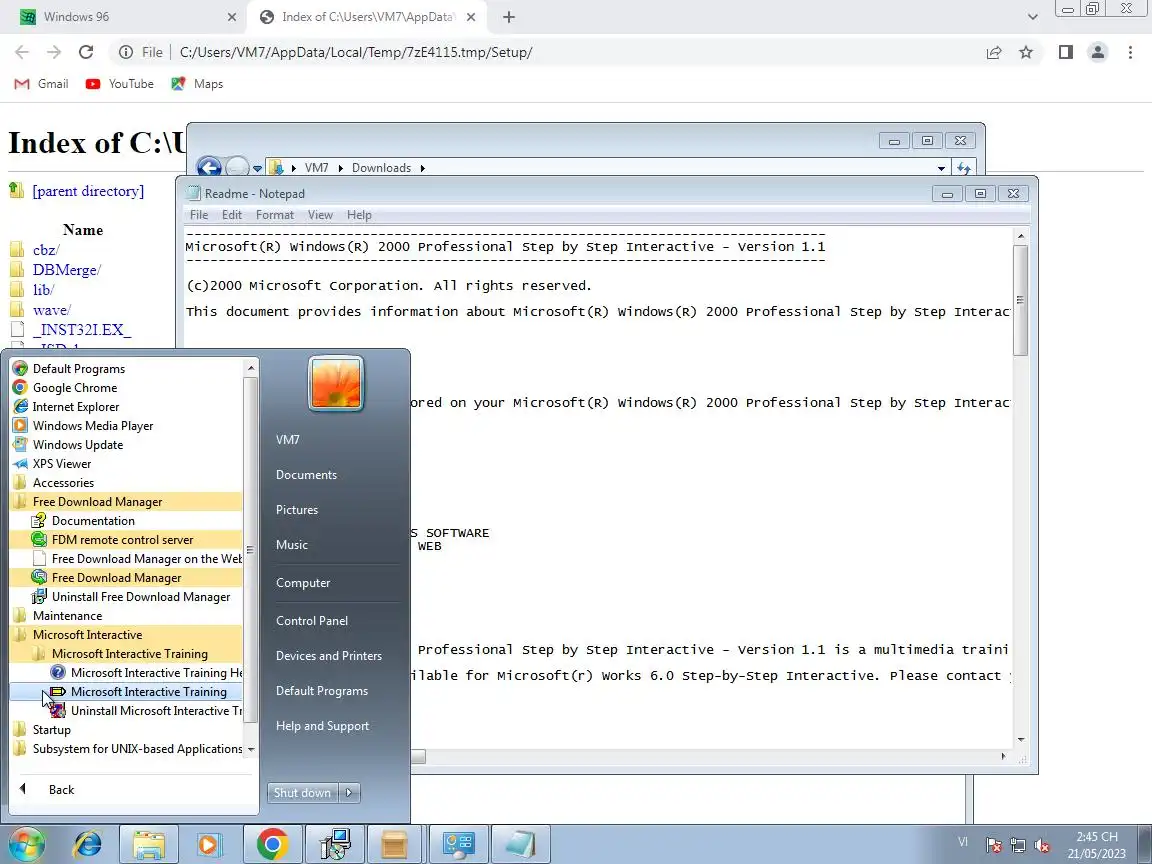The height and width of the screenshot is (864, 1152).
Task: Expand the Startup folder
Action: (126, 730)
